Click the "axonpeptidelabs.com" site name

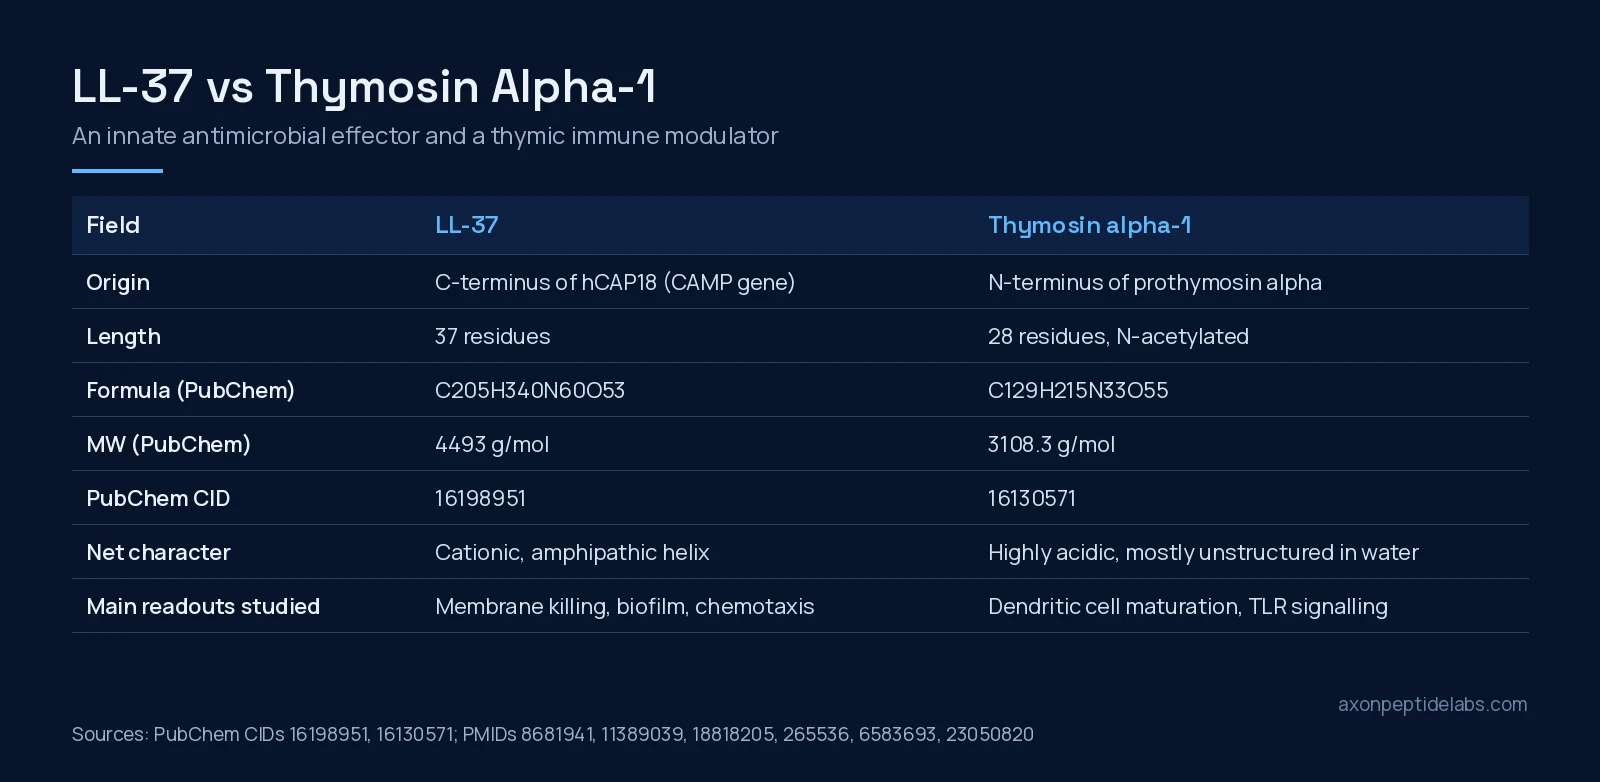(1432, 704)
